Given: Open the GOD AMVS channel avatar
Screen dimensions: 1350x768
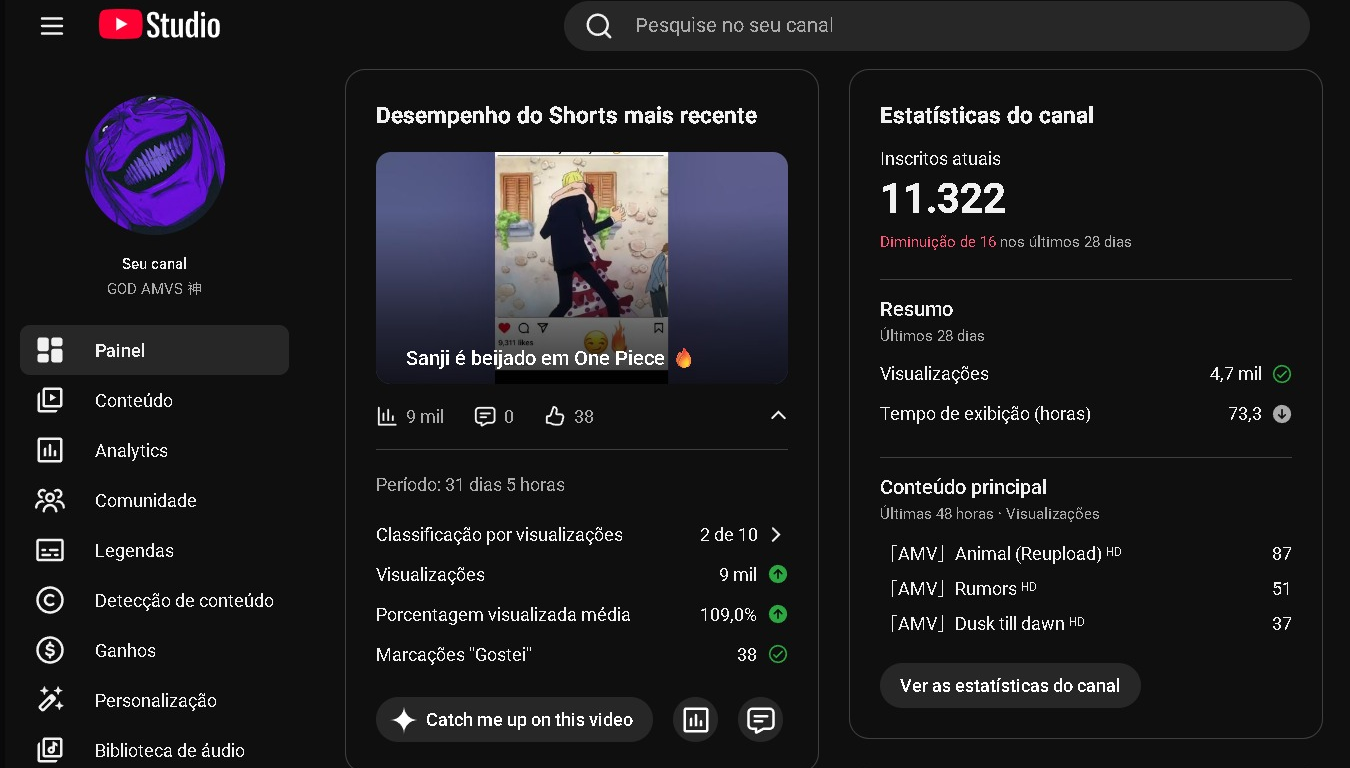Looking at the screenshot, I should point(155,165).
